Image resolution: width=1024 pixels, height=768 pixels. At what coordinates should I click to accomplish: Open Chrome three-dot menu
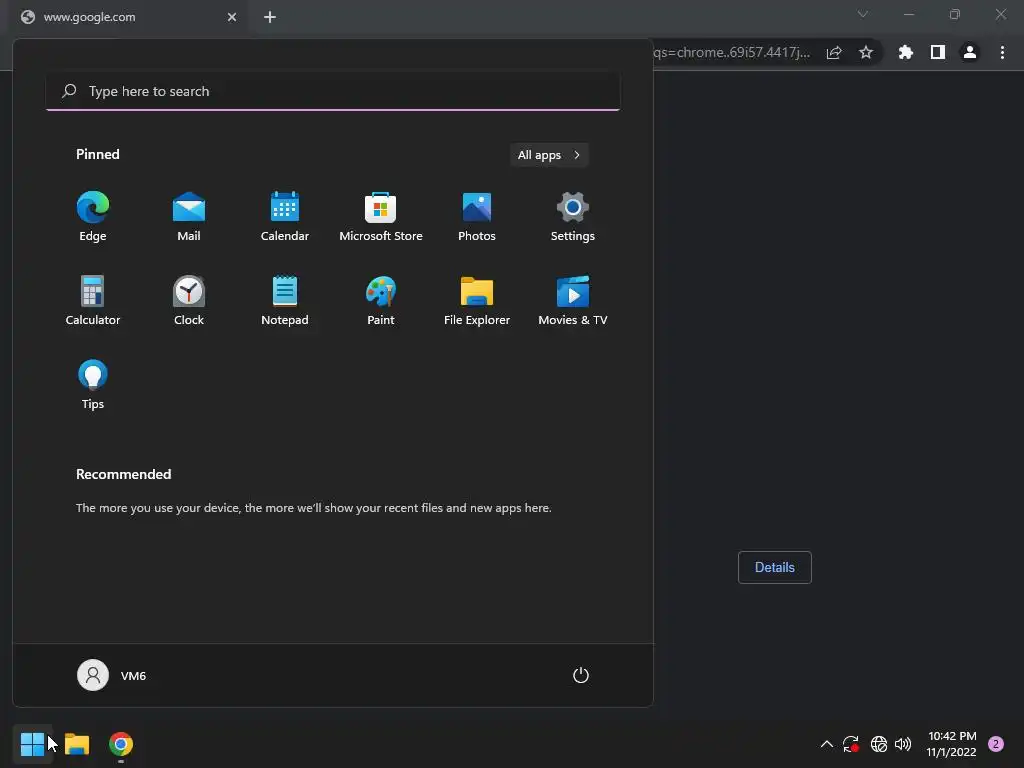[1002, 52]
